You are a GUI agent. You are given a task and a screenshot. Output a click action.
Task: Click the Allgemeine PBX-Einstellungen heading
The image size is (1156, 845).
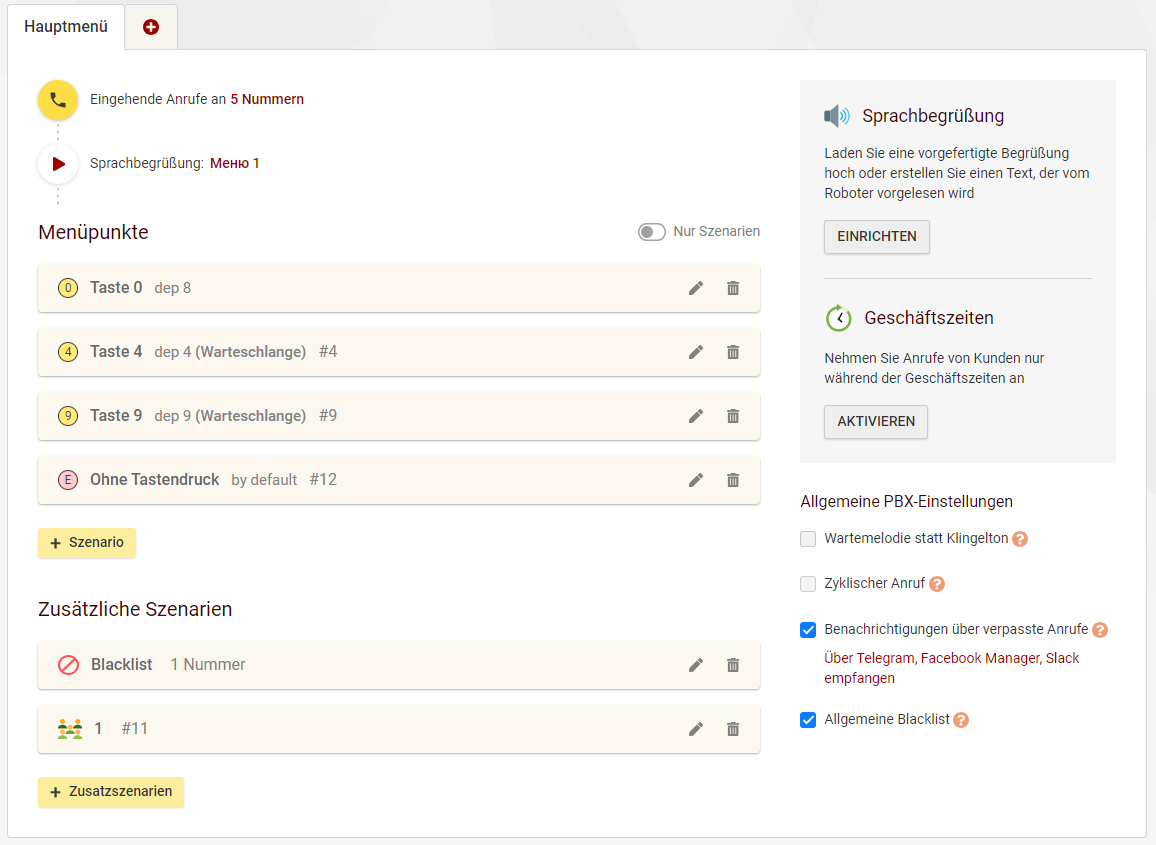(906, 501)
